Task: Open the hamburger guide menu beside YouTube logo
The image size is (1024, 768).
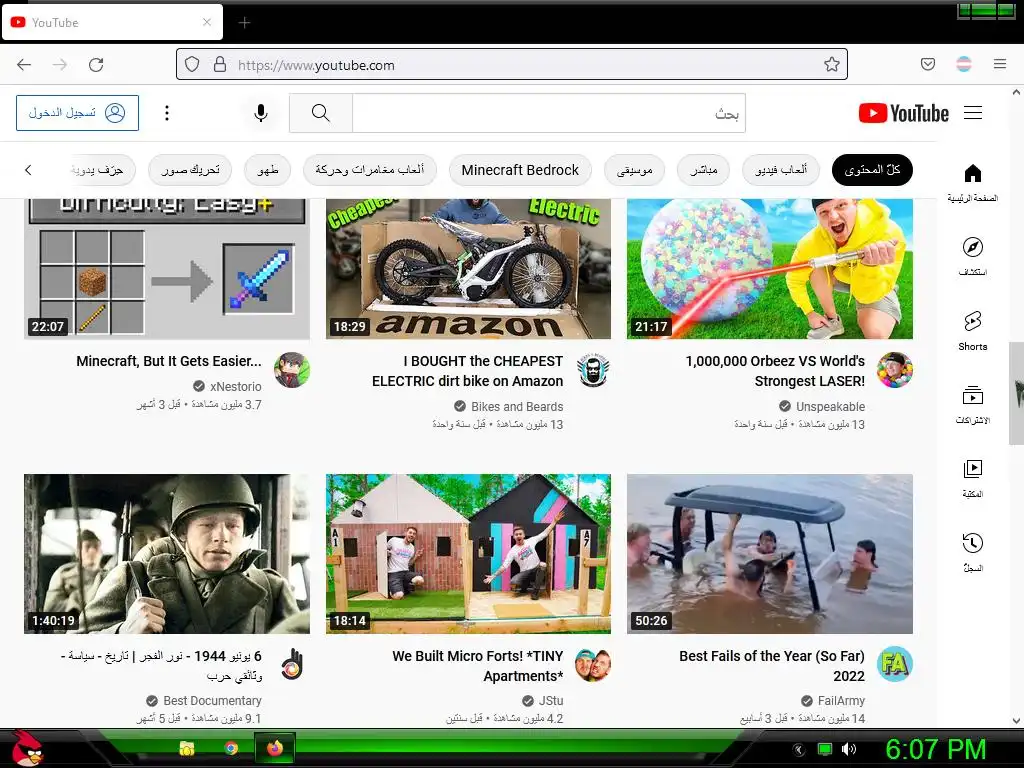Action: (x=973, y=113)
